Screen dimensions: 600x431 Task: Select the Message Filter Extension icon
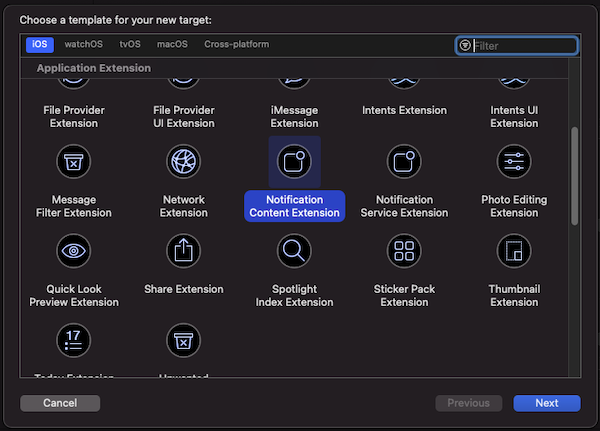pos(73,162)
